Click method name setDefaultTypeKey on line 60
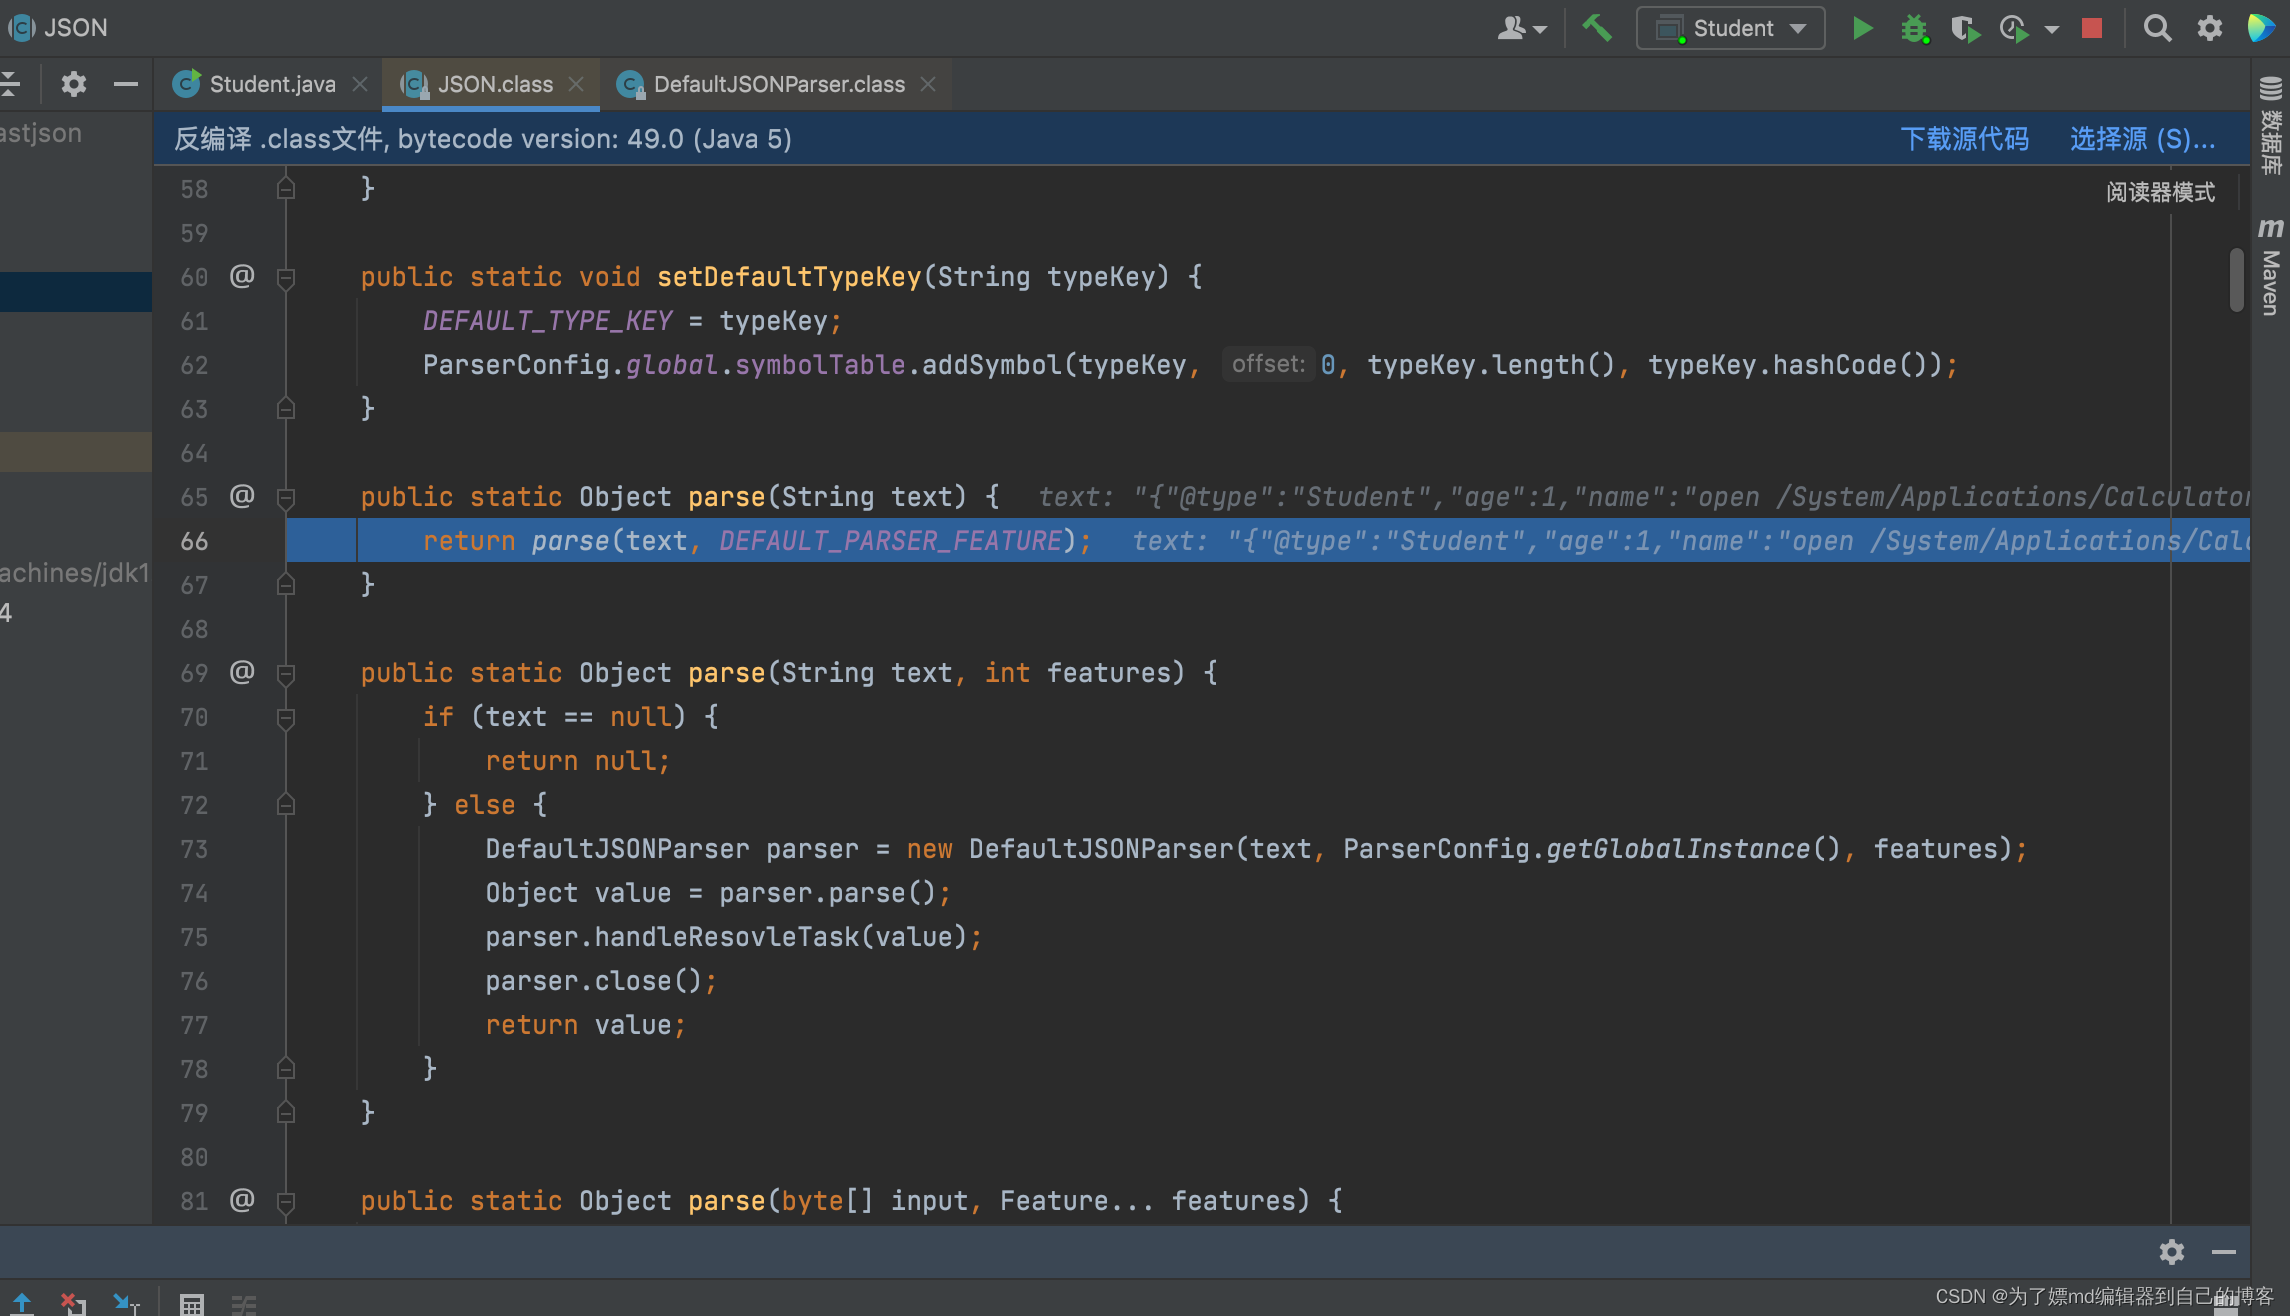Image resolution: width=2290 pixels, height=1316 pixels. point(789,277)
